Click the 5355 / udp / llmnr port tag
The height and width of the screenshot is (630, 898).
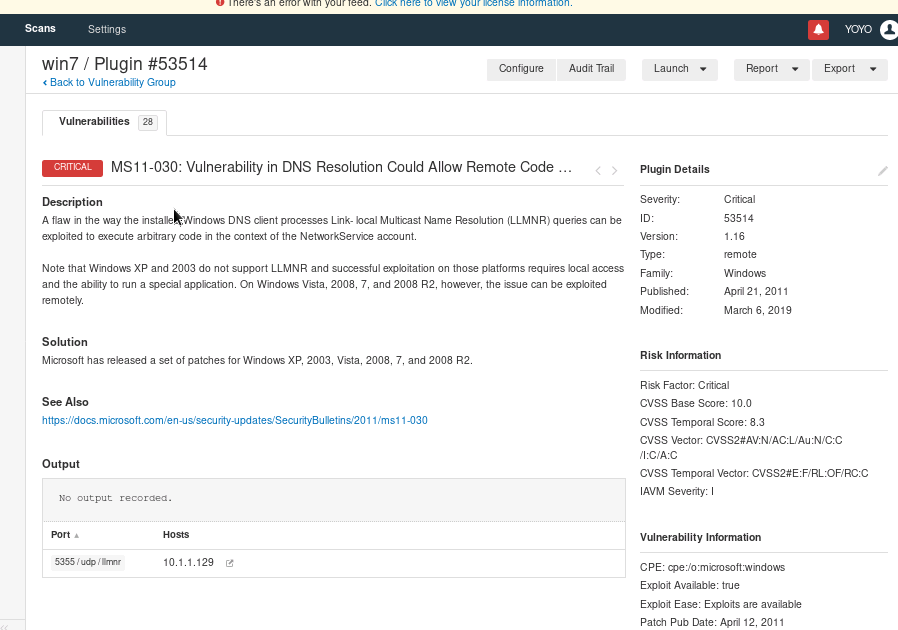click(x=88, y=562)
